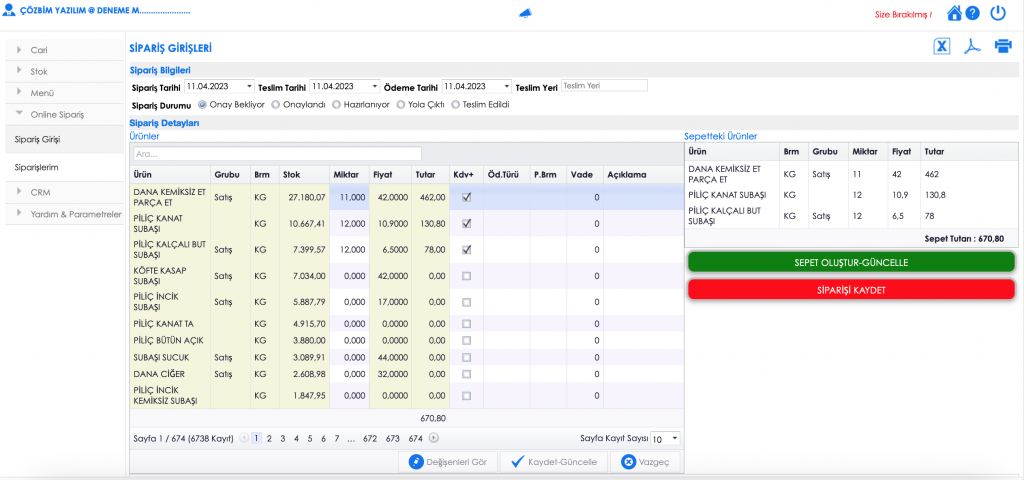
Task: Select the Yola Çıktı radio button
Action: point(400,104)
